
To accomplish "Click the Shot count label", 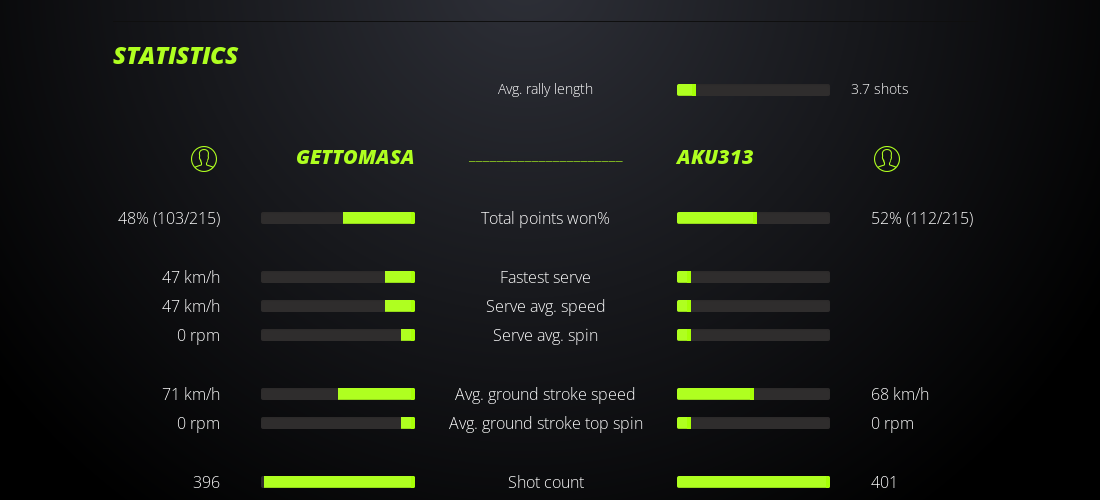I will 545,482.
